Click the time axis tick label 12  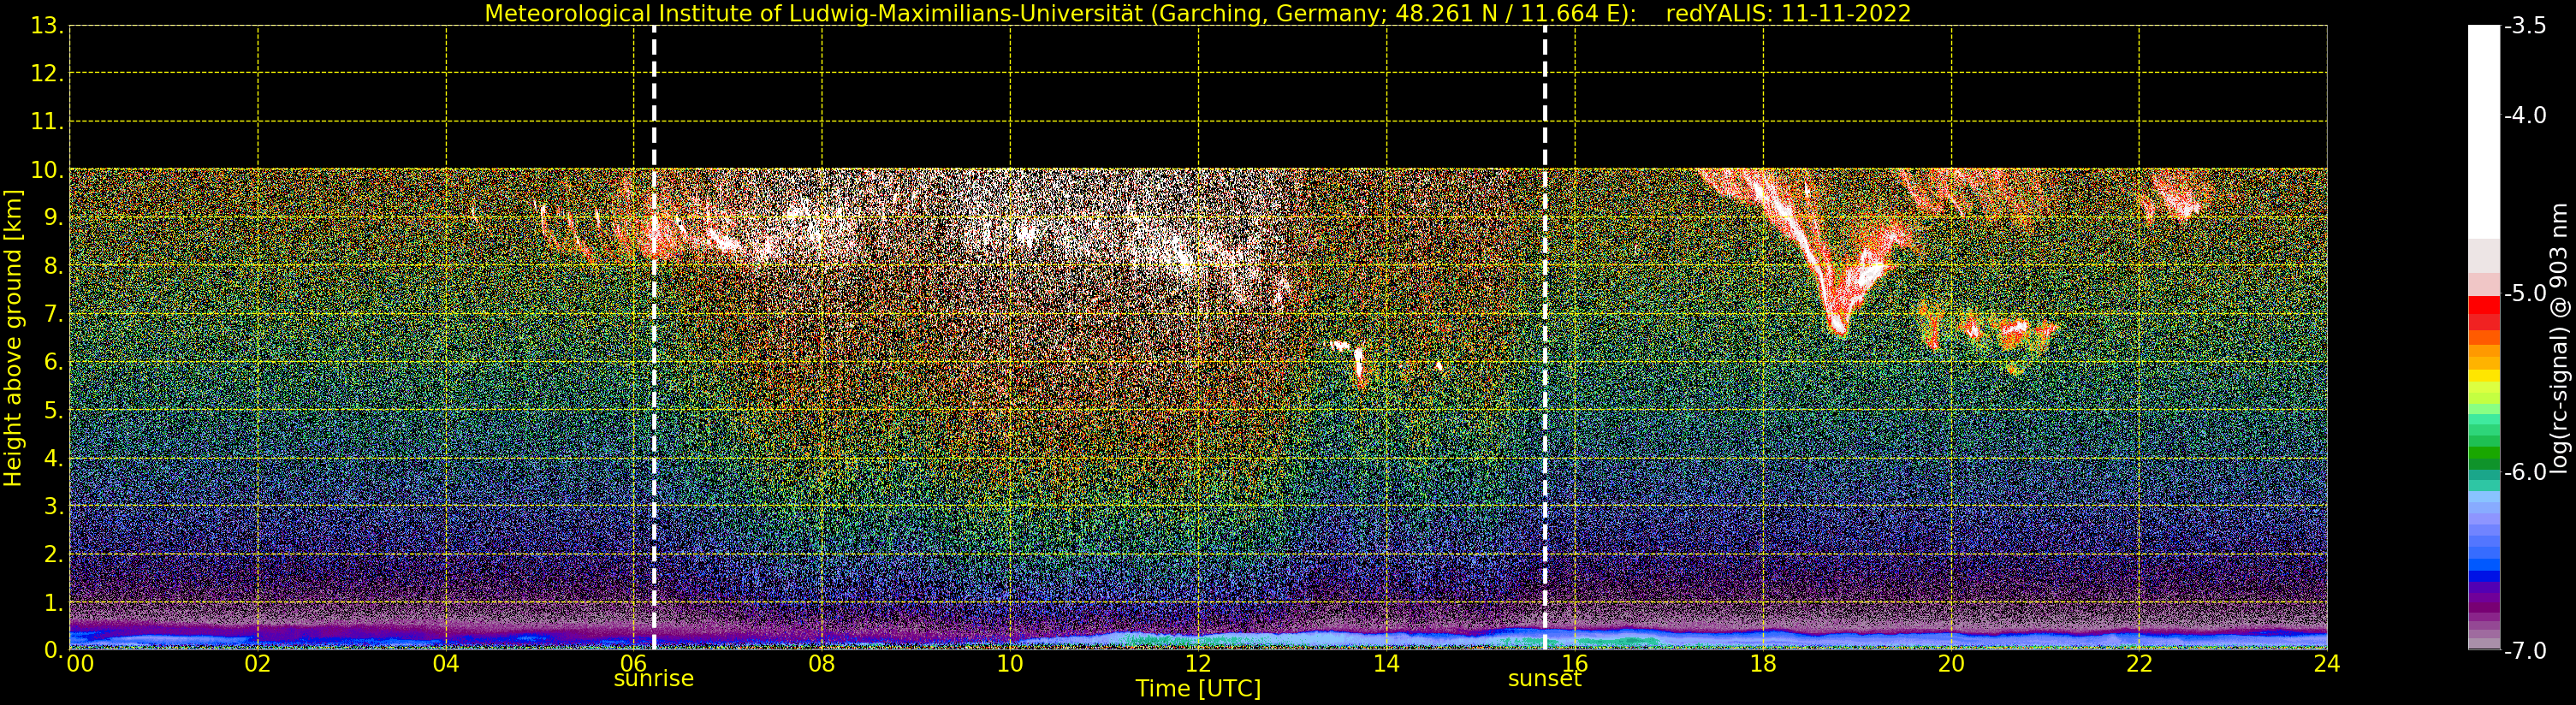point(1198,664)
